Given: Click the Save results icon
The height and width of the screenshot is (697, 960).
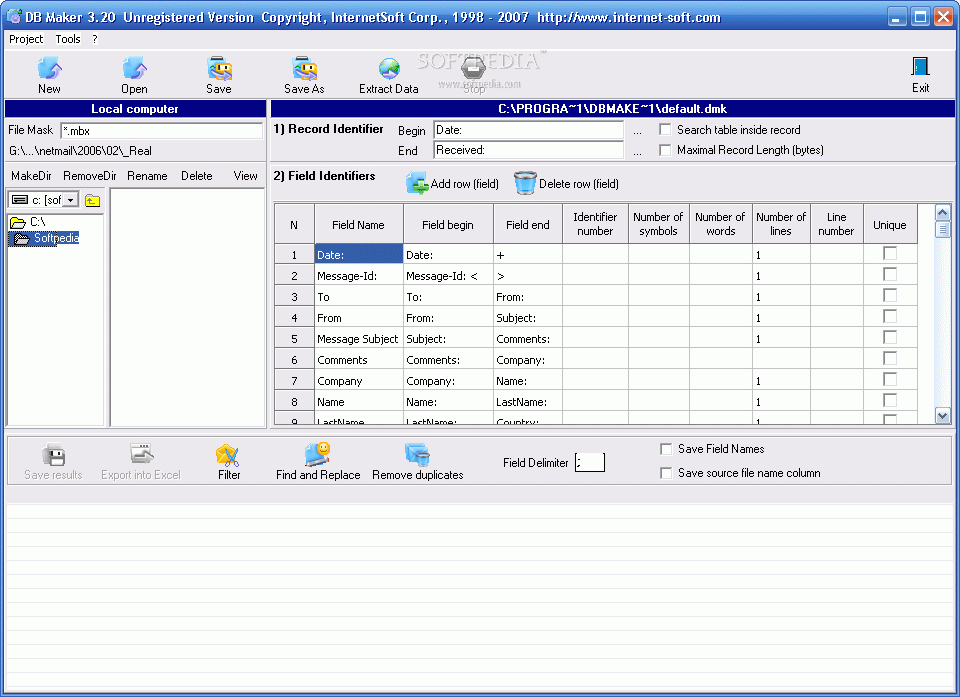Looking at the screenshot, I should click(x=53, y=454).
